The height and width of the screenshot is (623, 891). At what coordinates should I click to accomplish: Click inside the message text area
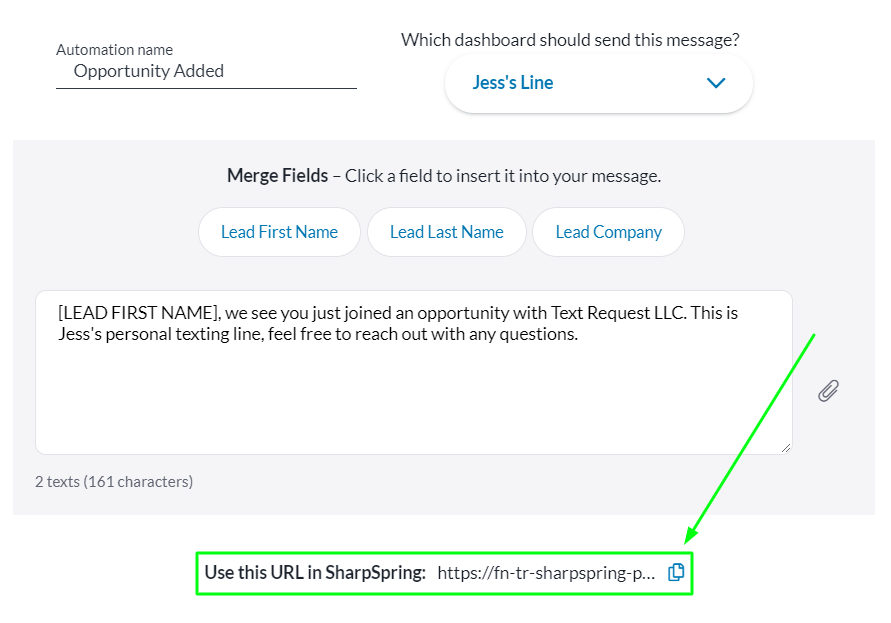[413, 400]
